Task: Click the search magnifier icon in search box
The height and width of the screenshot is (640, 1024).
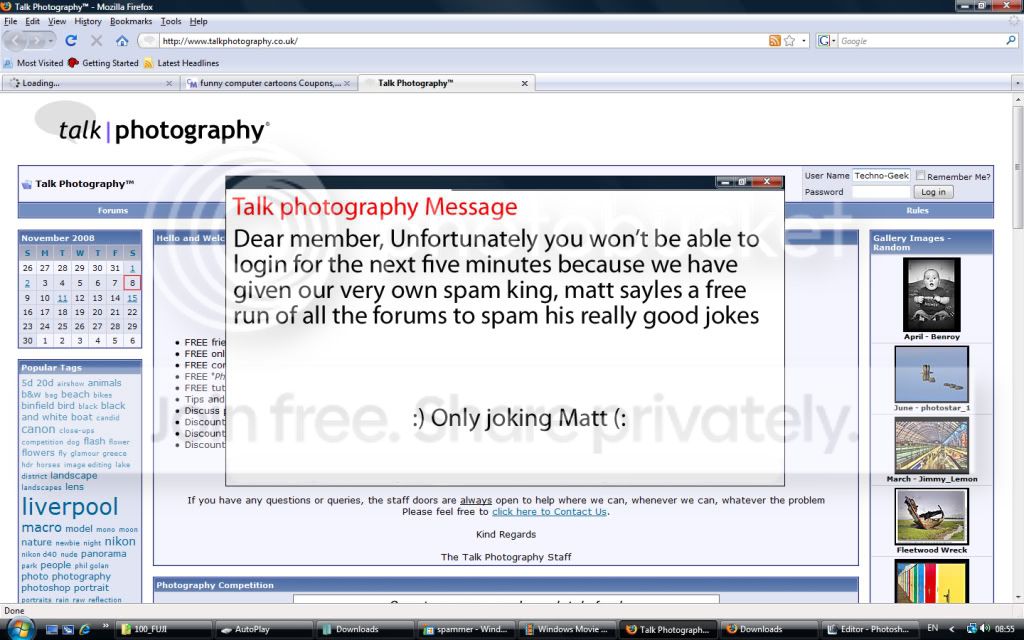Action: (x=1010, y=41)
